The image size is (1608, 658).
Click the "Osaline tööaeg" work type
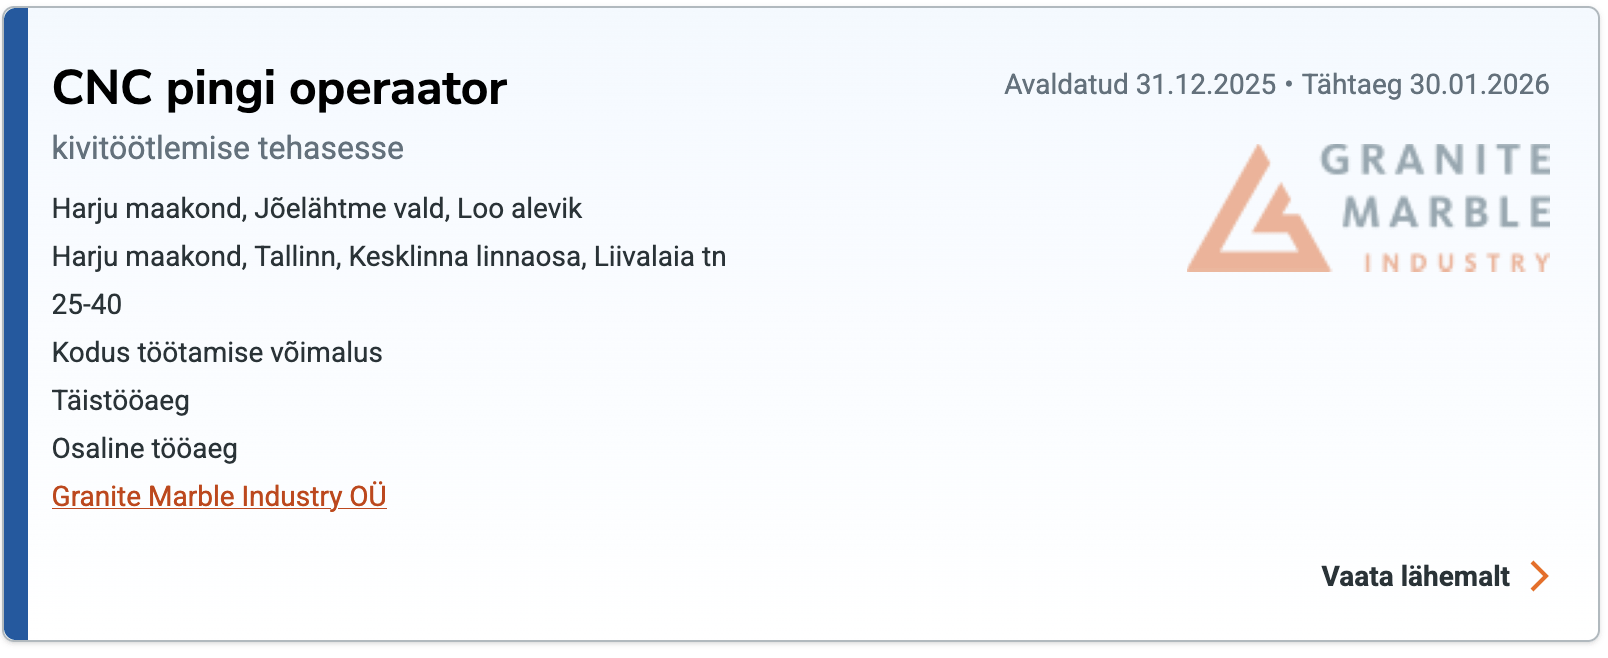(145, 448)
